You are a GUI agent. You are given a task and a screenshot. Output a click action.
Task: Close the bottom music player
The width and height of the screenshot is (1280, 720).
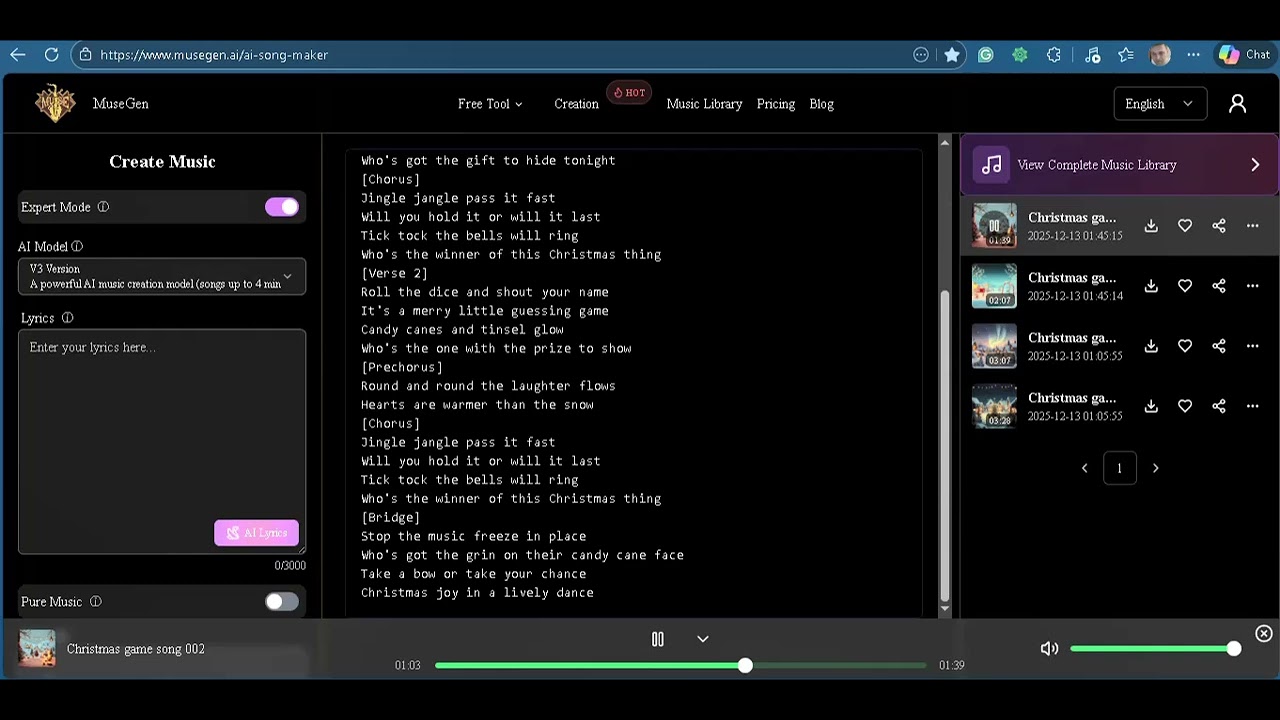pyautogui.click(x=1264, y=634)
